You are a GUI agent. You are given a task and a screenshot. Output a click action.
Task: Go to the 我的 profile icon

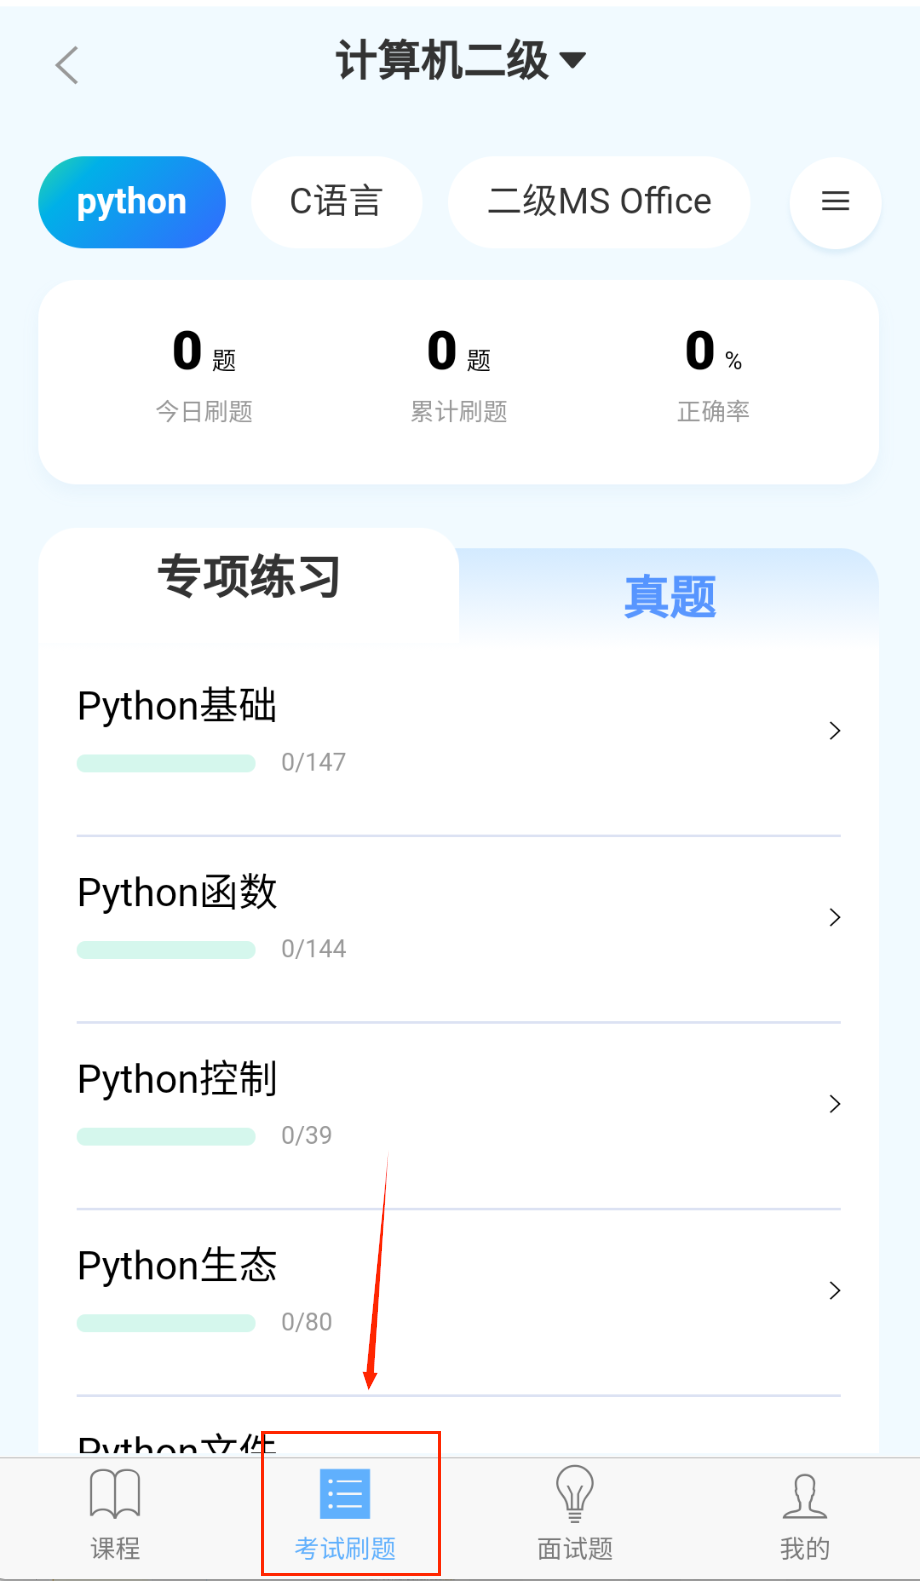pos(805,1496)
